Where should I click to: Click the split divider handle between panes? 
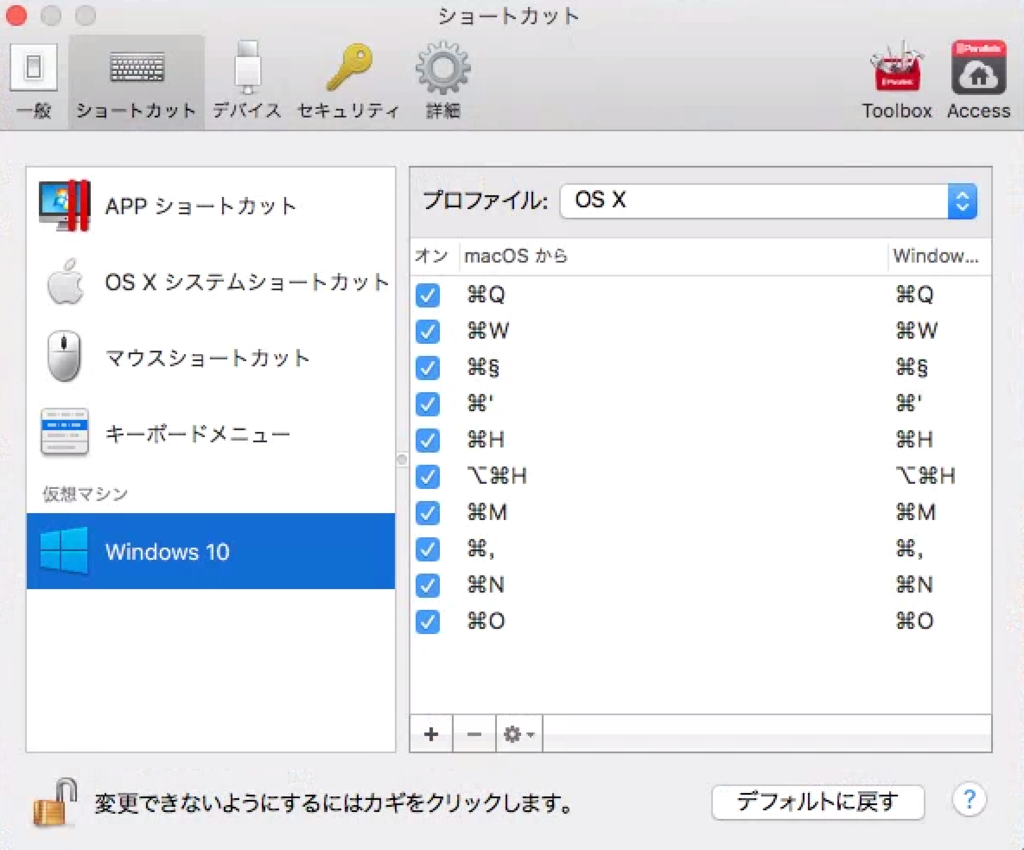402,460
